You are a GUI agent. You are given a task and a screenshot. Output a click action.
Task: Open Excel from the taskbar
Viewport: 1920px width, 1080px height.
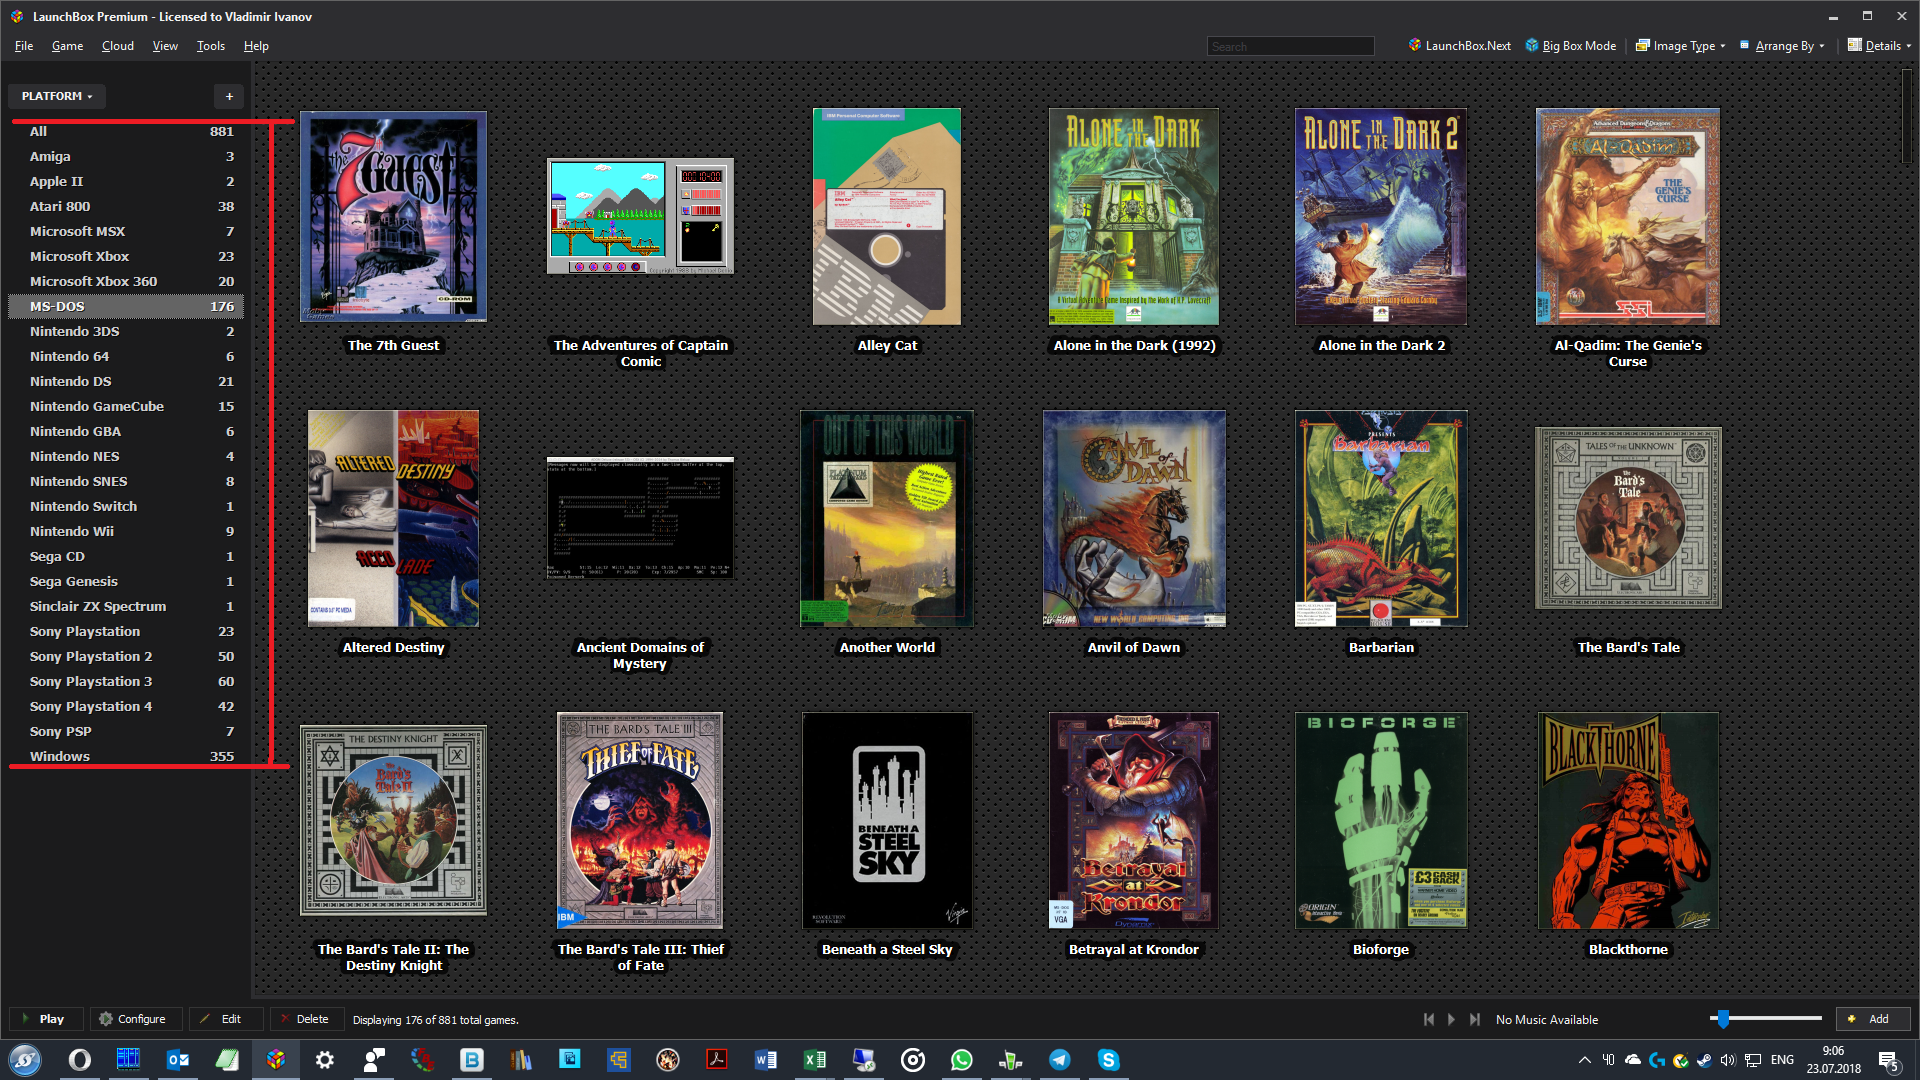click(x=815, y=1060)
